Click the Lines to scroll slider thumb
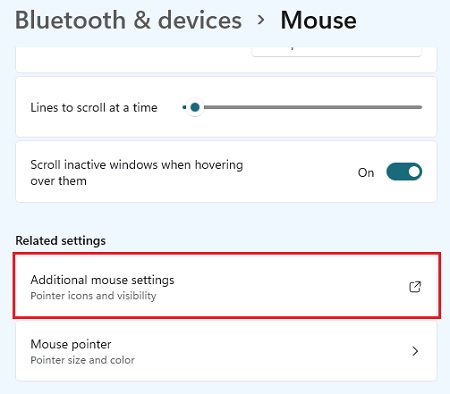The width and height of the screenshot is (450, 394). pyautogui.click(x=195, y=107)
